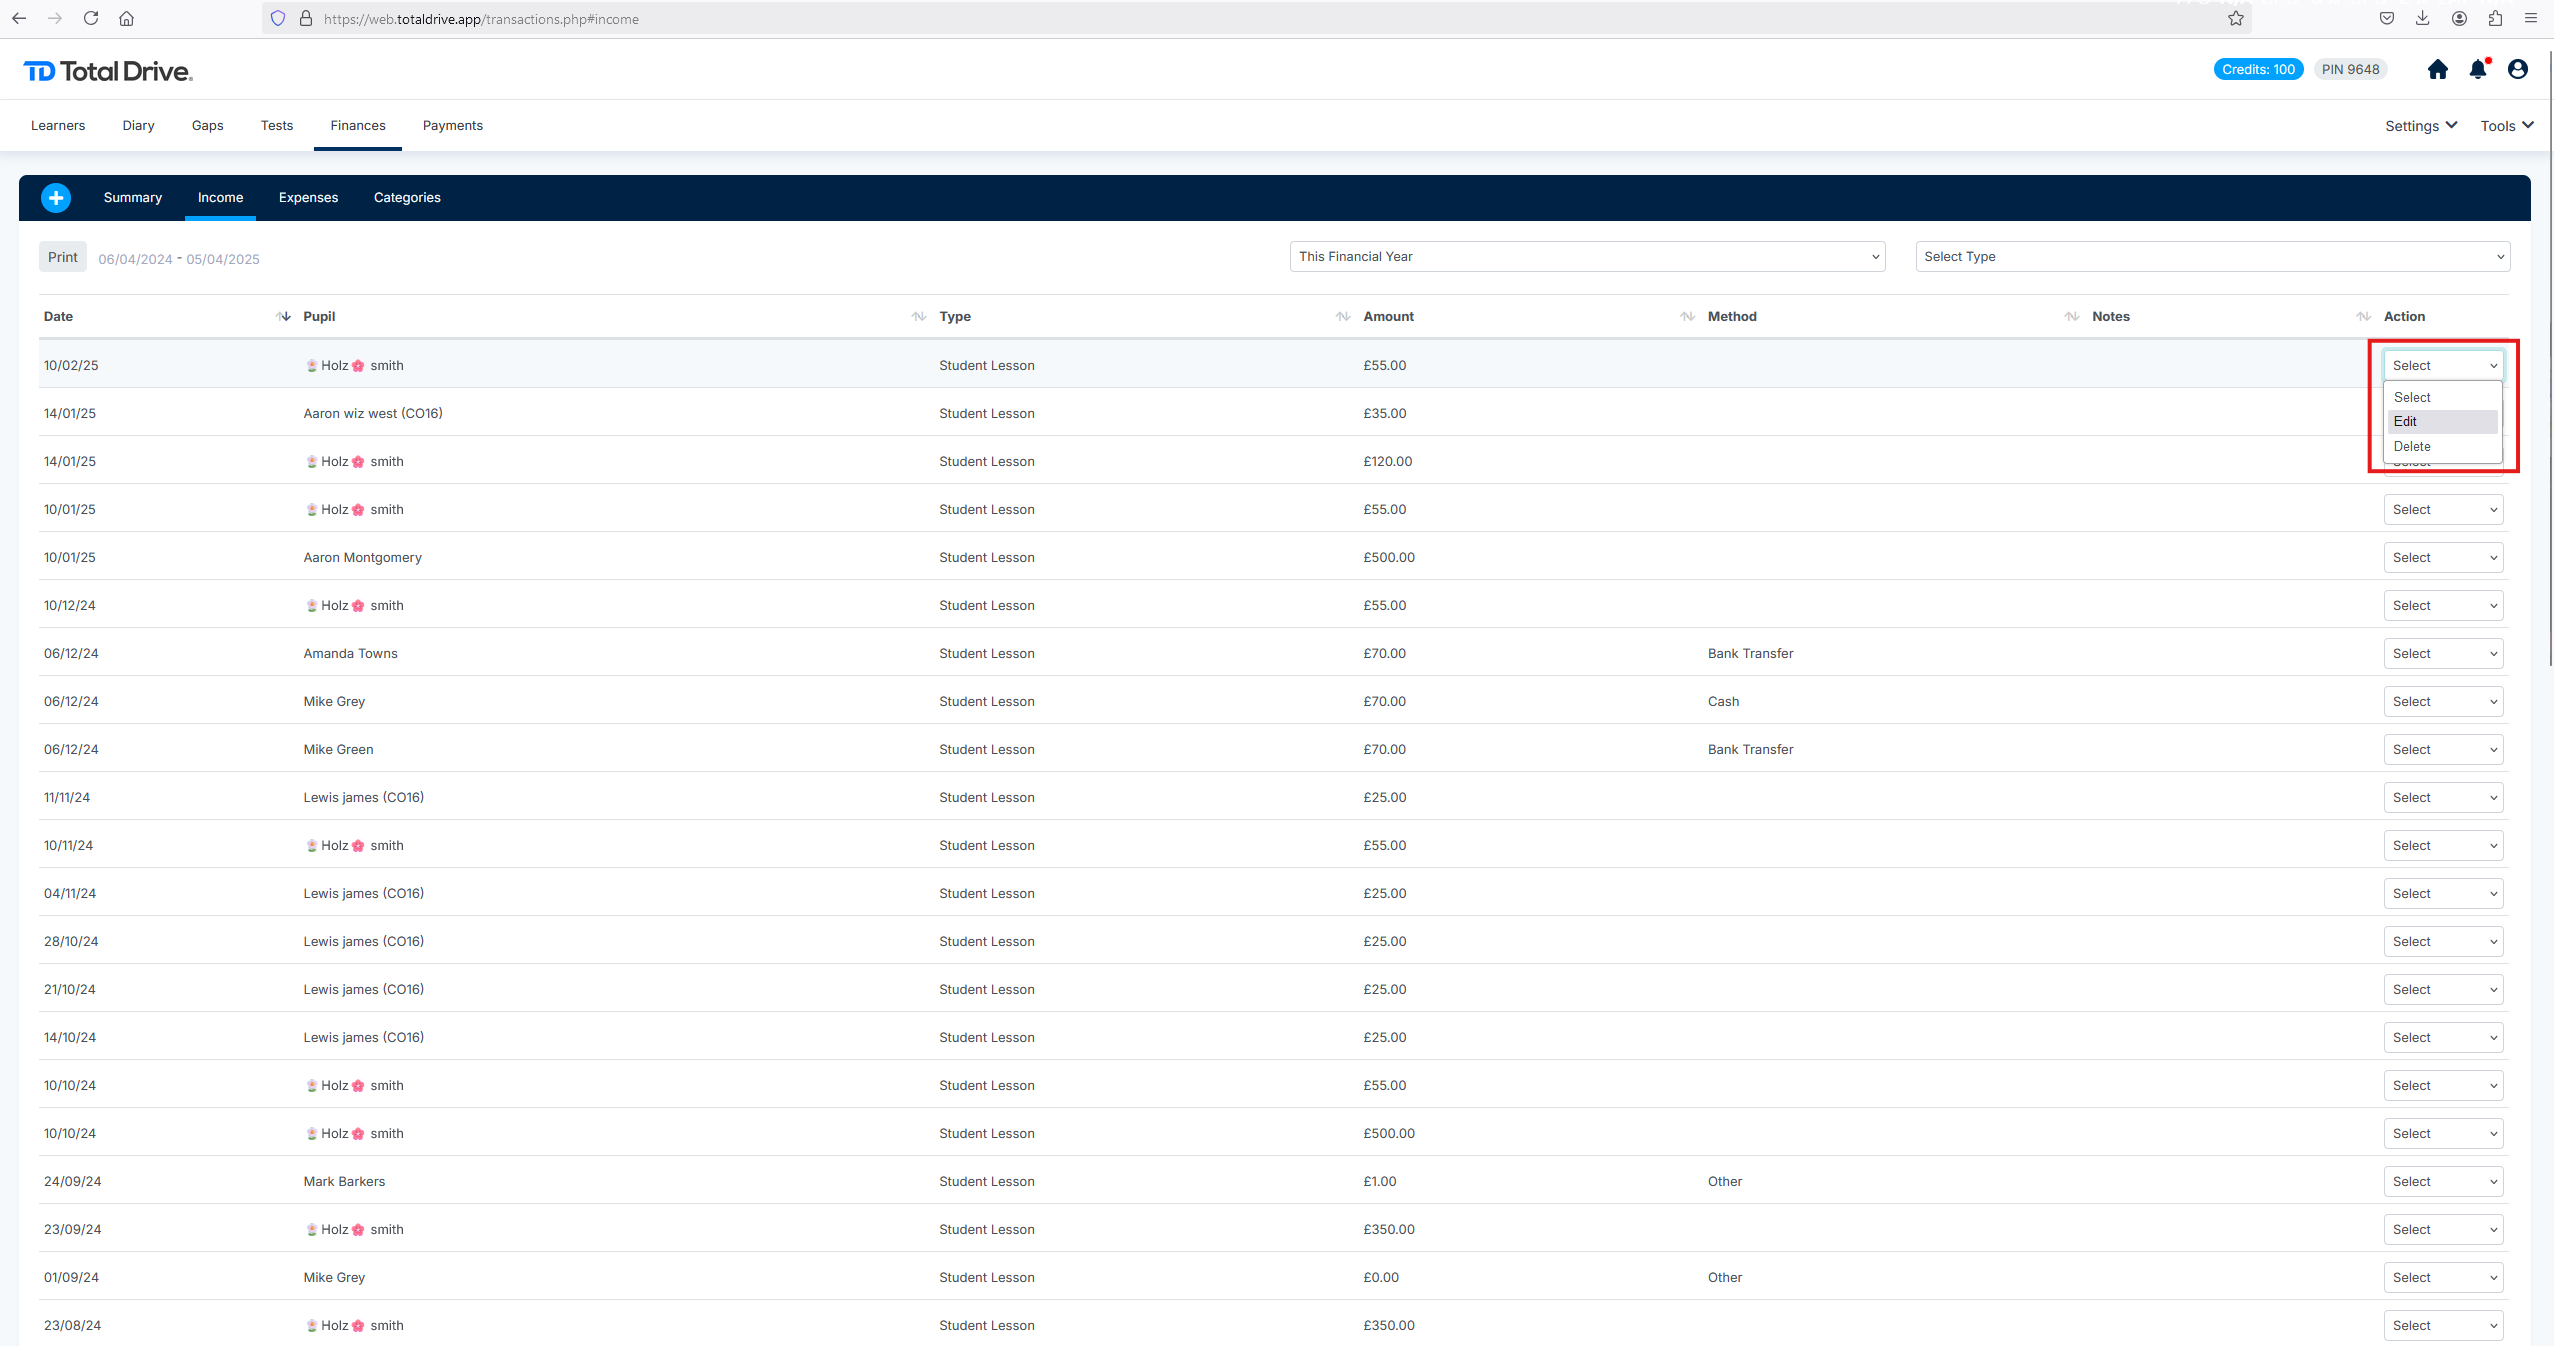Bookmark page with the star icon
Screen dimensions: 2554x1346
point(2235,18)
